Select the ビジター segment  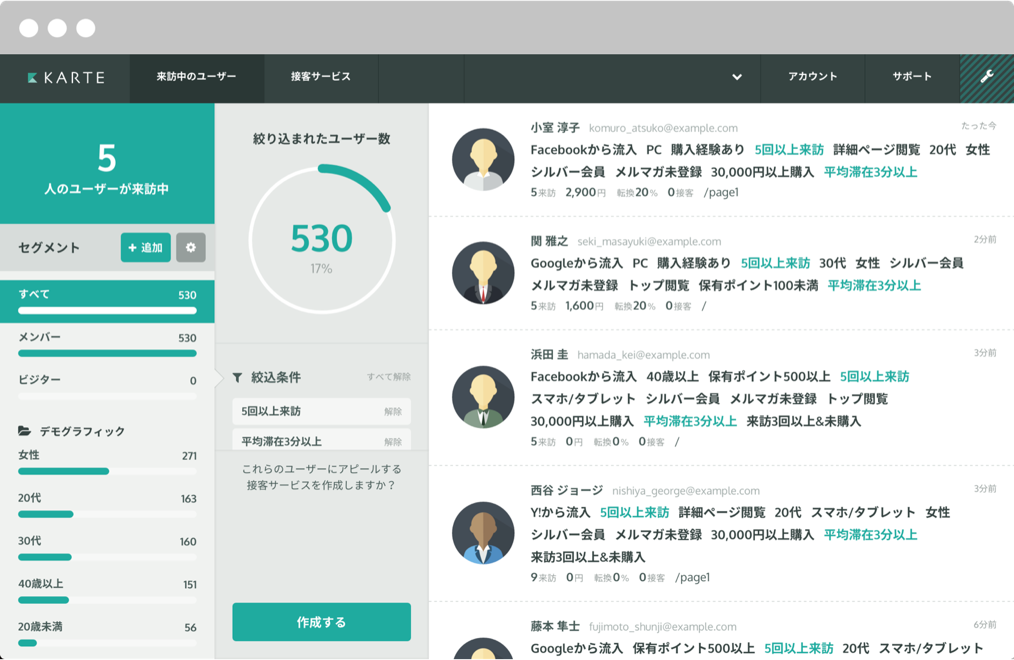pyautogui.click(x=107, y=387)
